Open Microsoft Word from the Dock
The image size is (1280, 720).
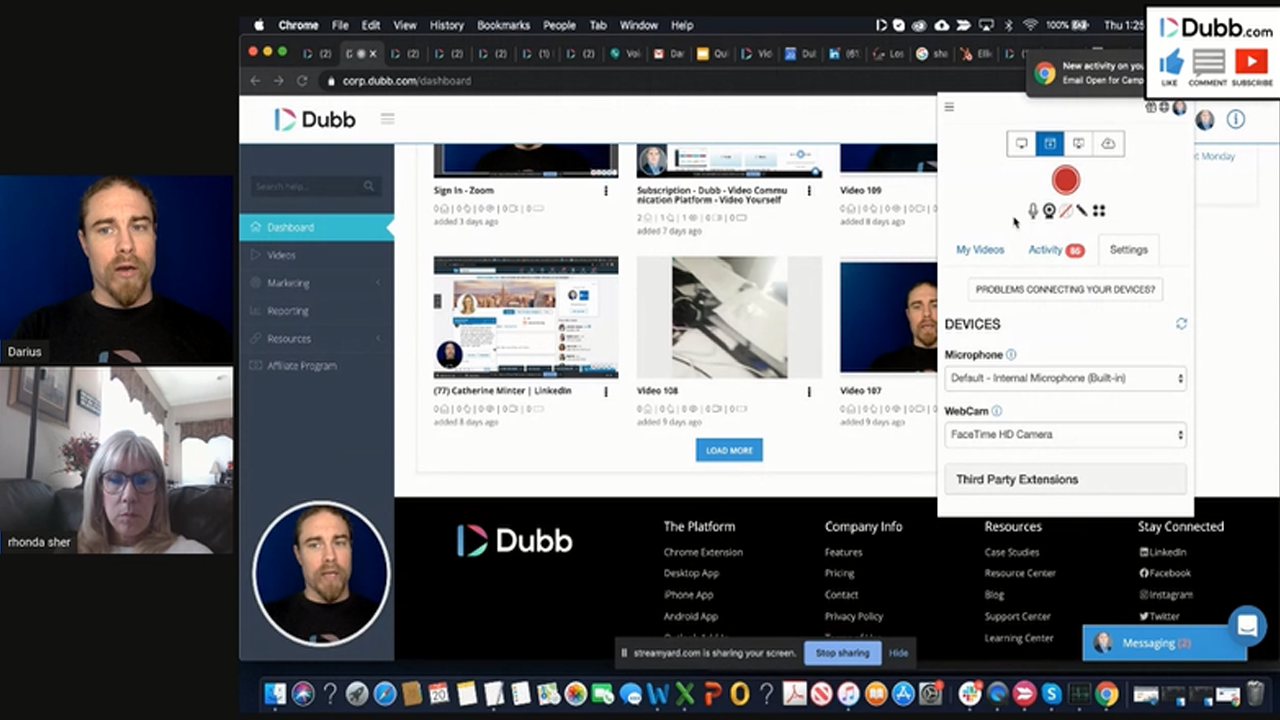click(x=657, y=693)
